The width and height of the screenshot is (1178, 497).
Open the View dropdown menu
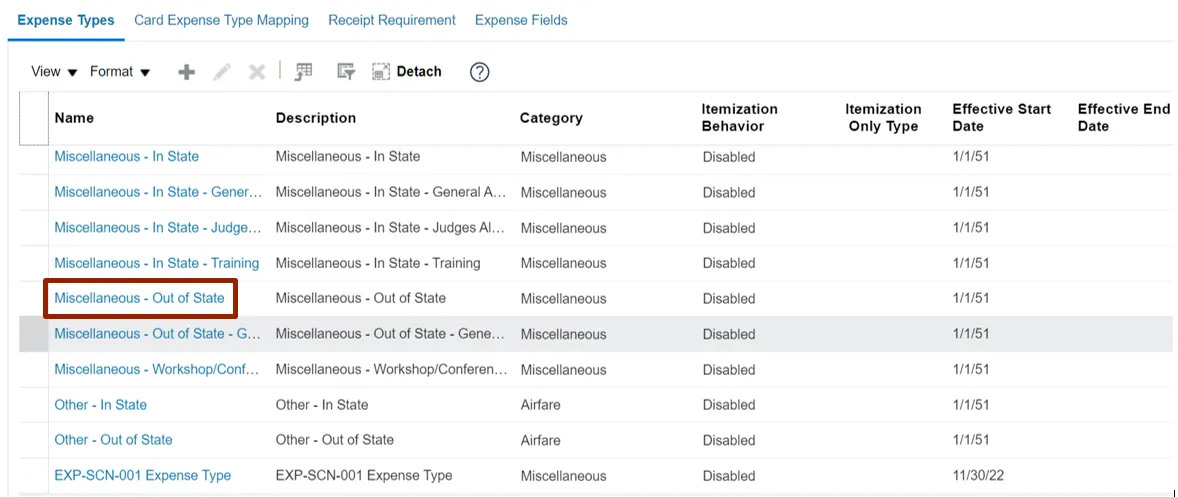54,72
